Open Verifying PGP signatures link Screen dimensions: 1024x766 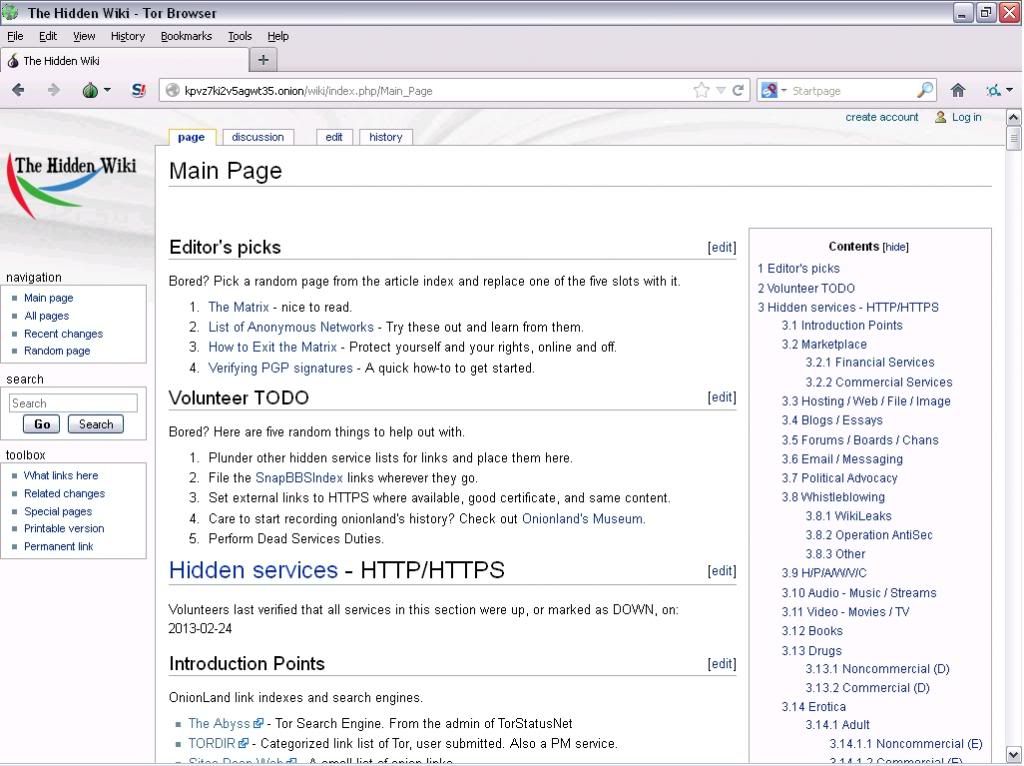280,368
